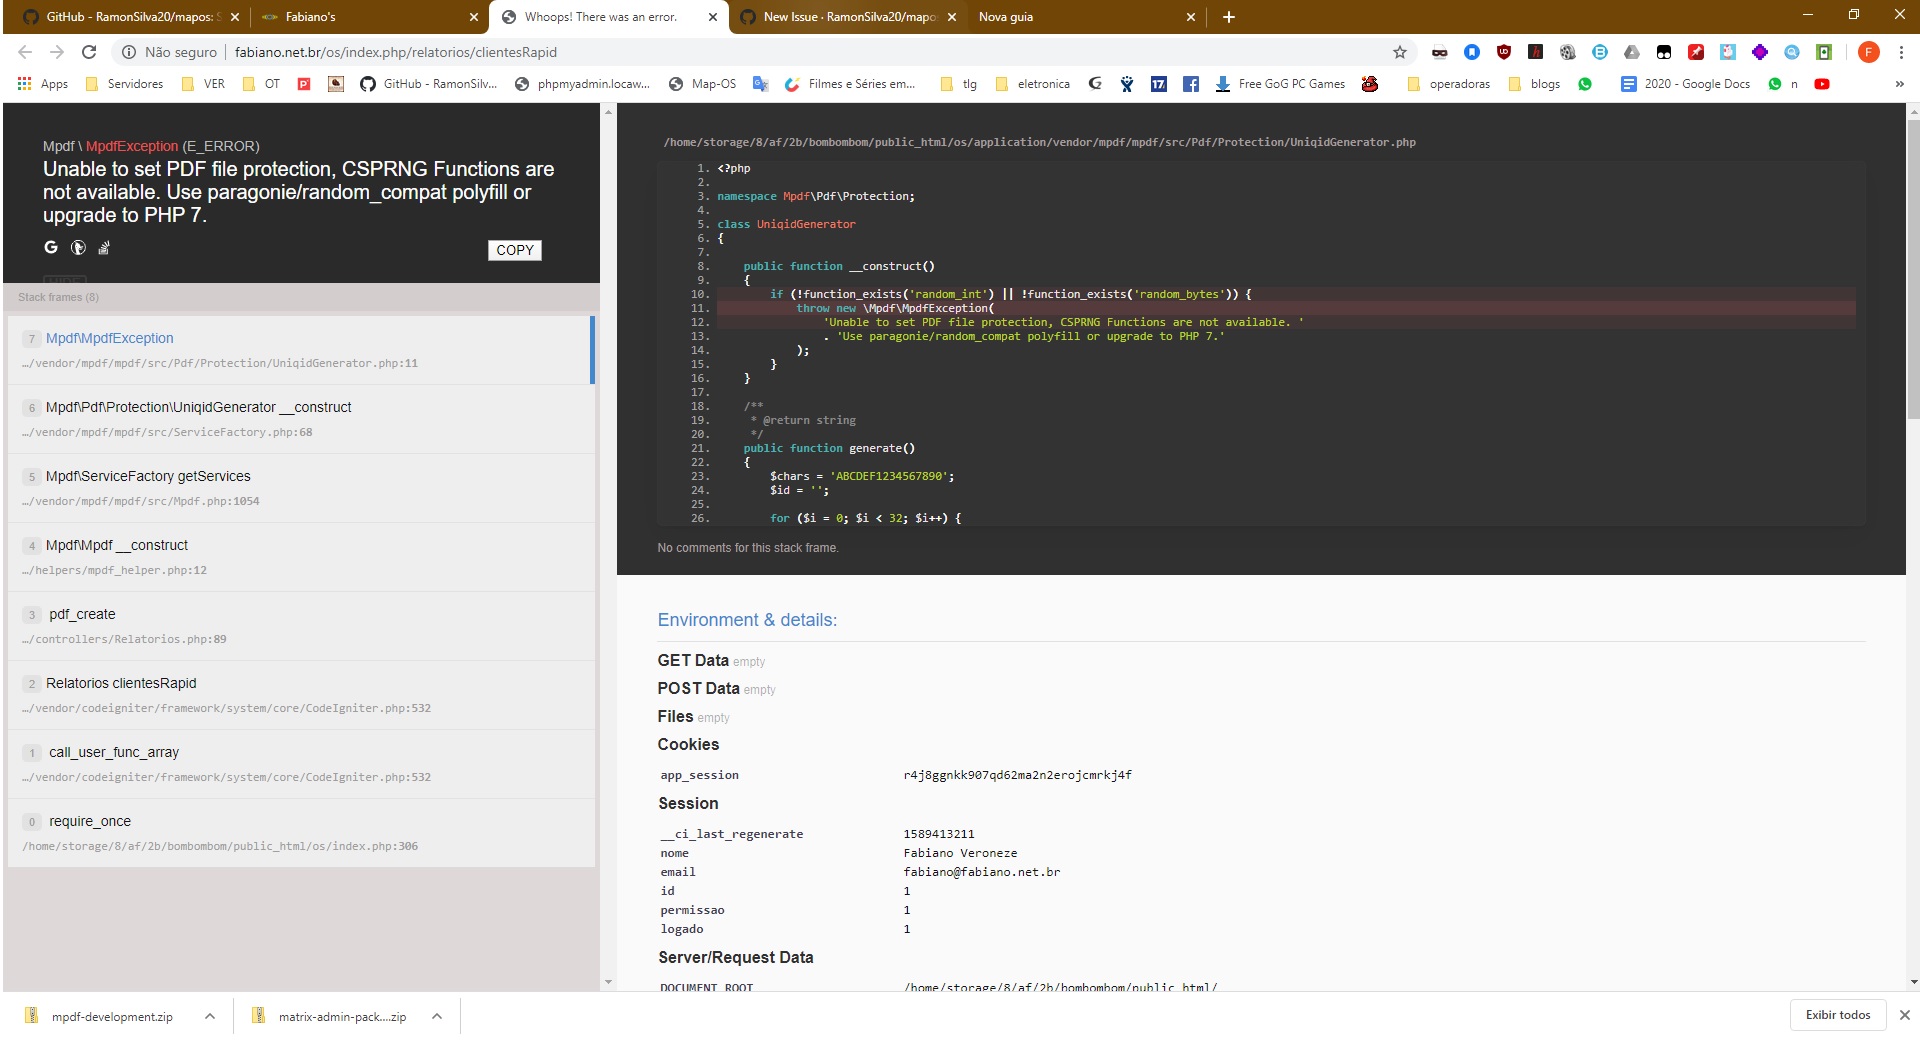Open options for mpdf-development.zip download
1920x1040 pixels.
coord(210,1016)
